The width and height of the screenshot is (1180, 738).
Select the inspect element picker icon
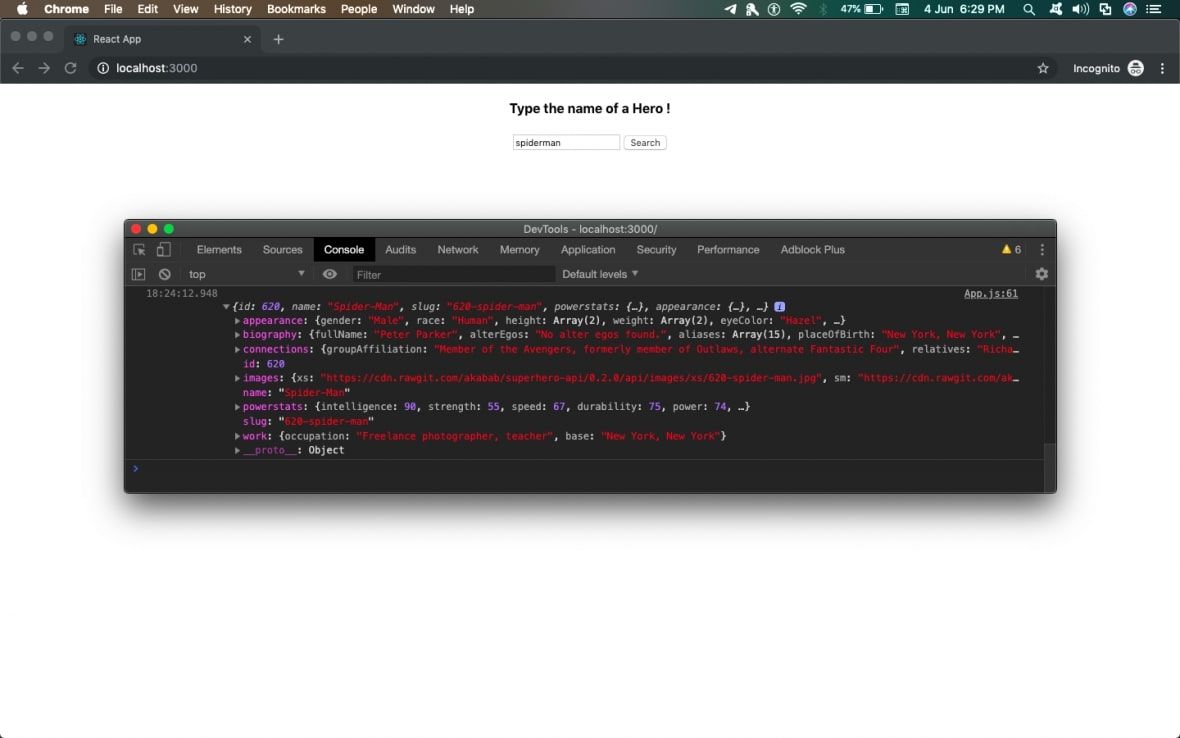[x=139, y=250]
